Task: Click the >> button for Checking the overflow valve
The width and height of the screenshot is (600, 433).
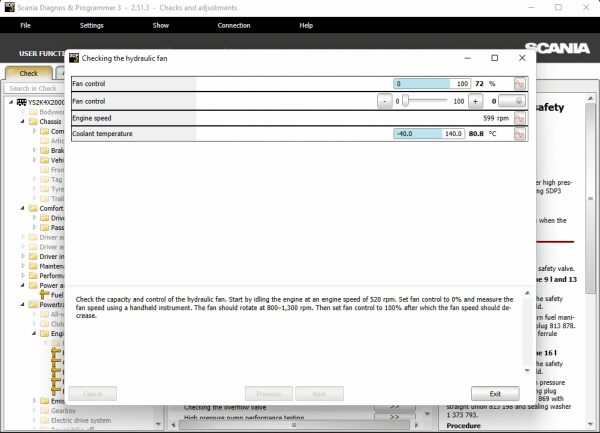Action: (x=395, y=407)
